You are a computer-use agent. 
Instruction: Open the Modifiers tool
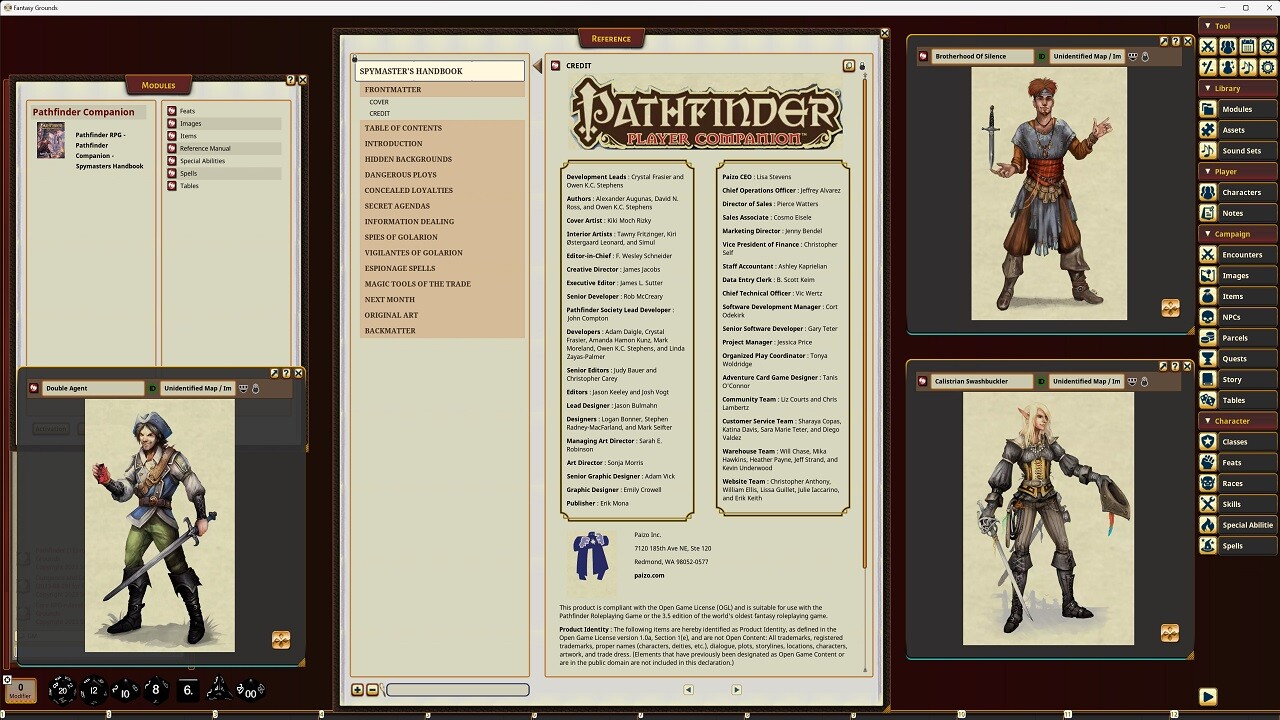[1208, 67]
